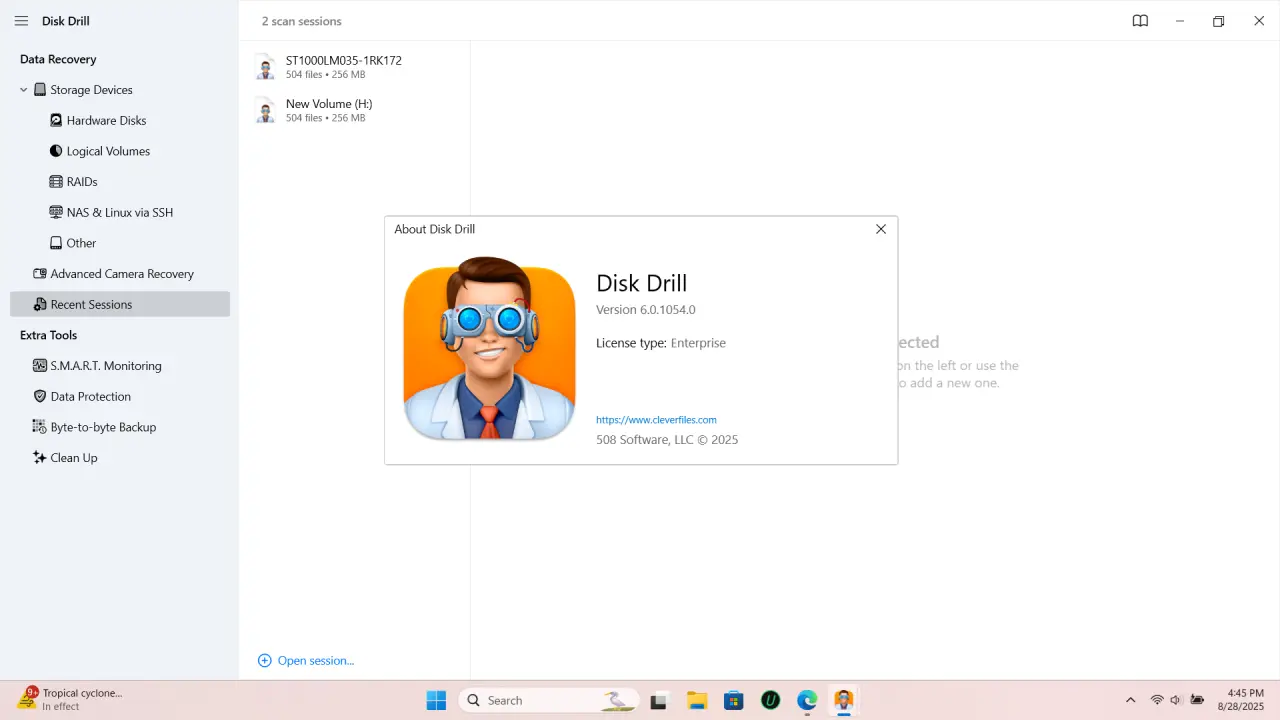
Task: Click the Logical Volumes pie icon
Action: coord(56,151)
